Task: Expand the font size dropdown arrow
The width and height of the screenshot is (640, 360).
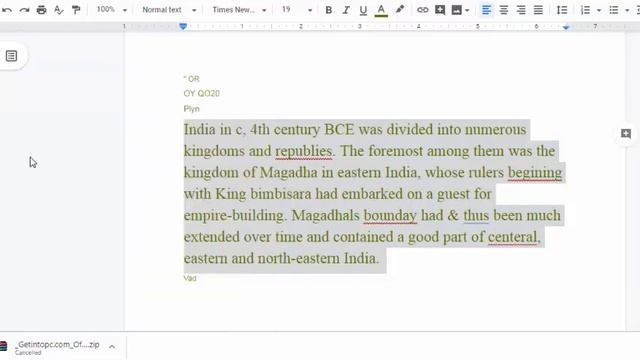Action: (x=310, y=10)
